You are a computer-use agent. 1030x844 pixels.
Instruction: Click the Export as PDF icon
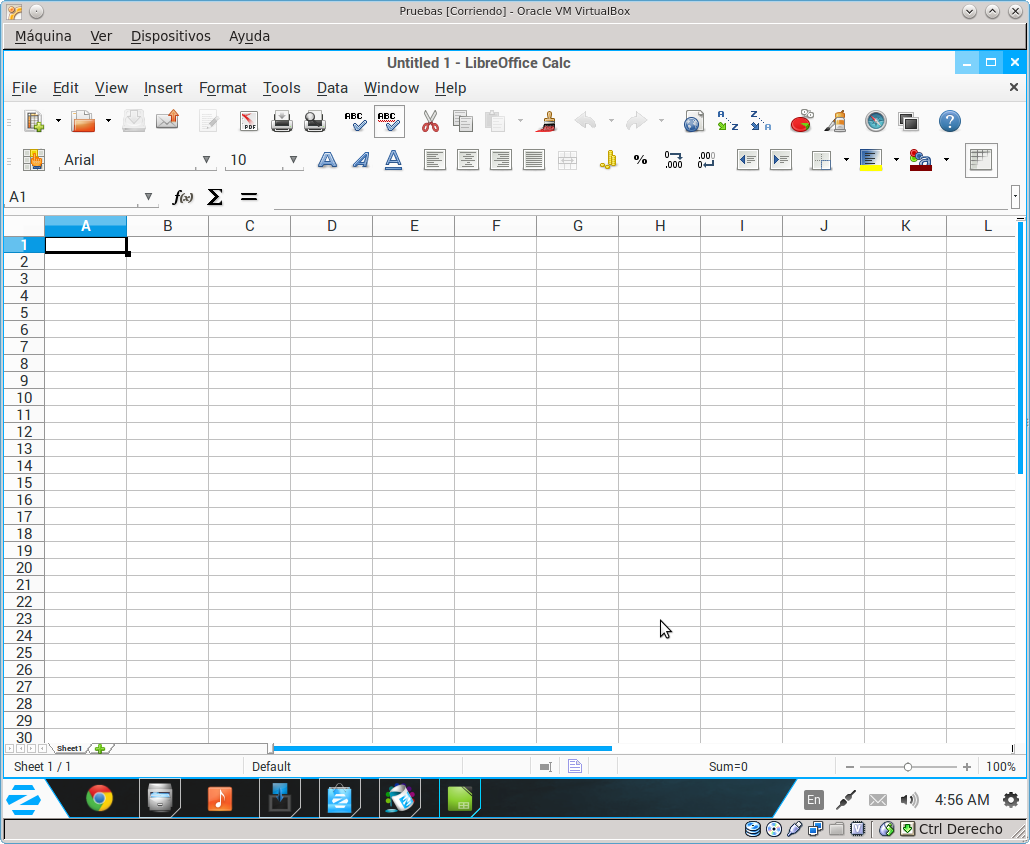click(x=249, y=122)
